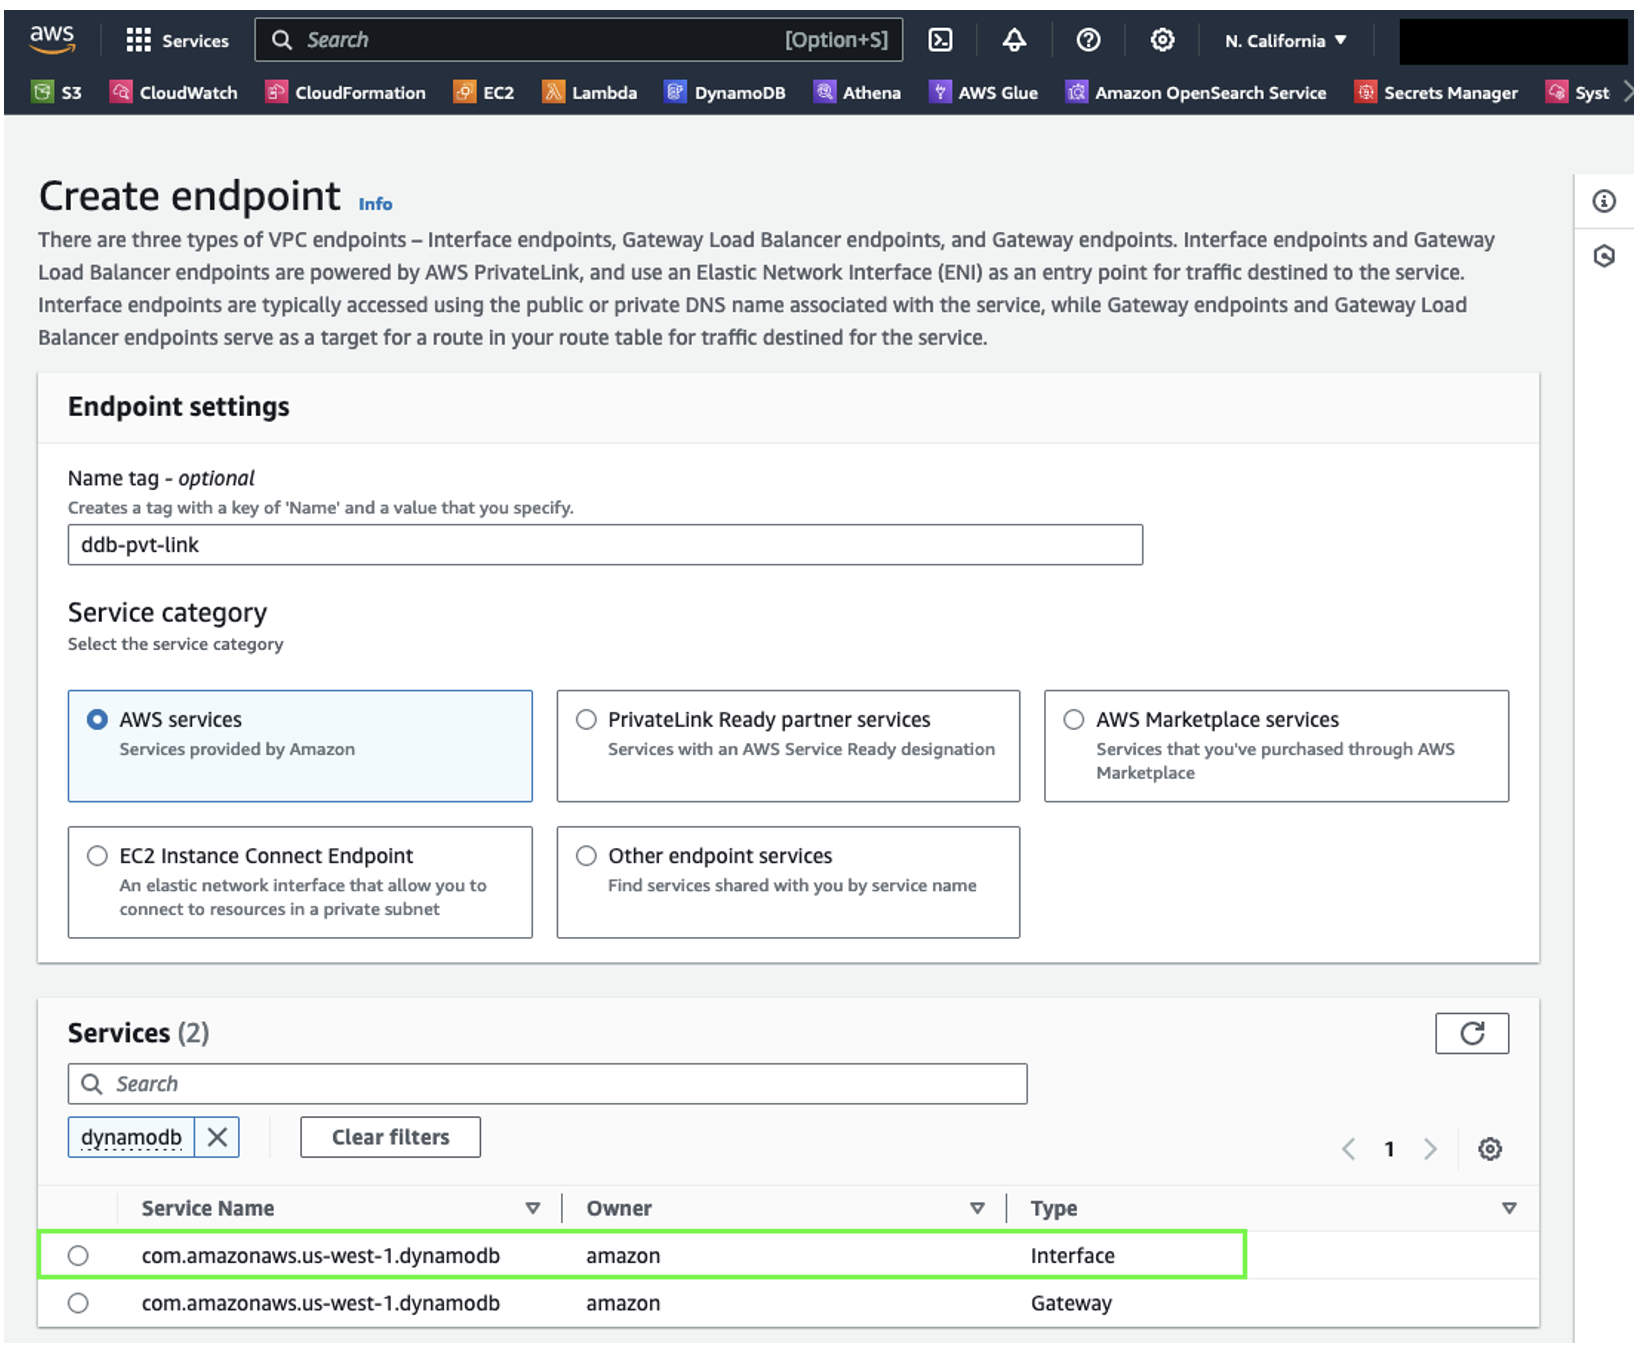Open the help question mark icon

[1088, 40]
